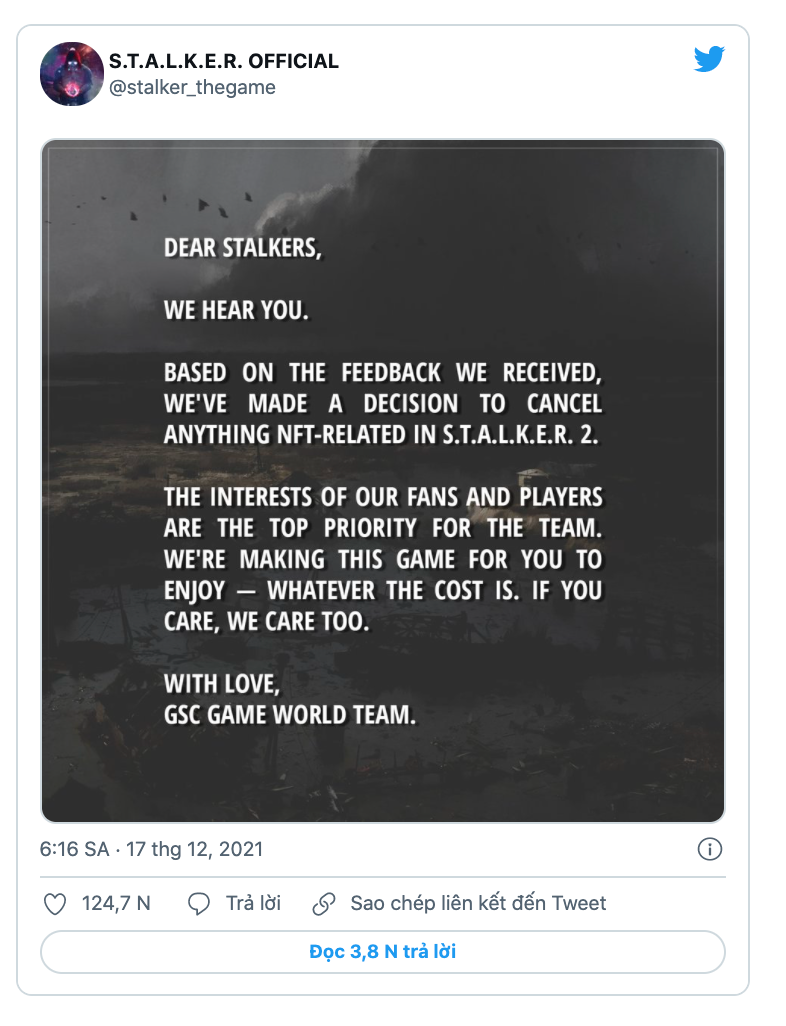The height and width of the screenshot is (1026, 786).
Task: Click the DEAR STALKERS heading in image
Action: click(243, 249)
